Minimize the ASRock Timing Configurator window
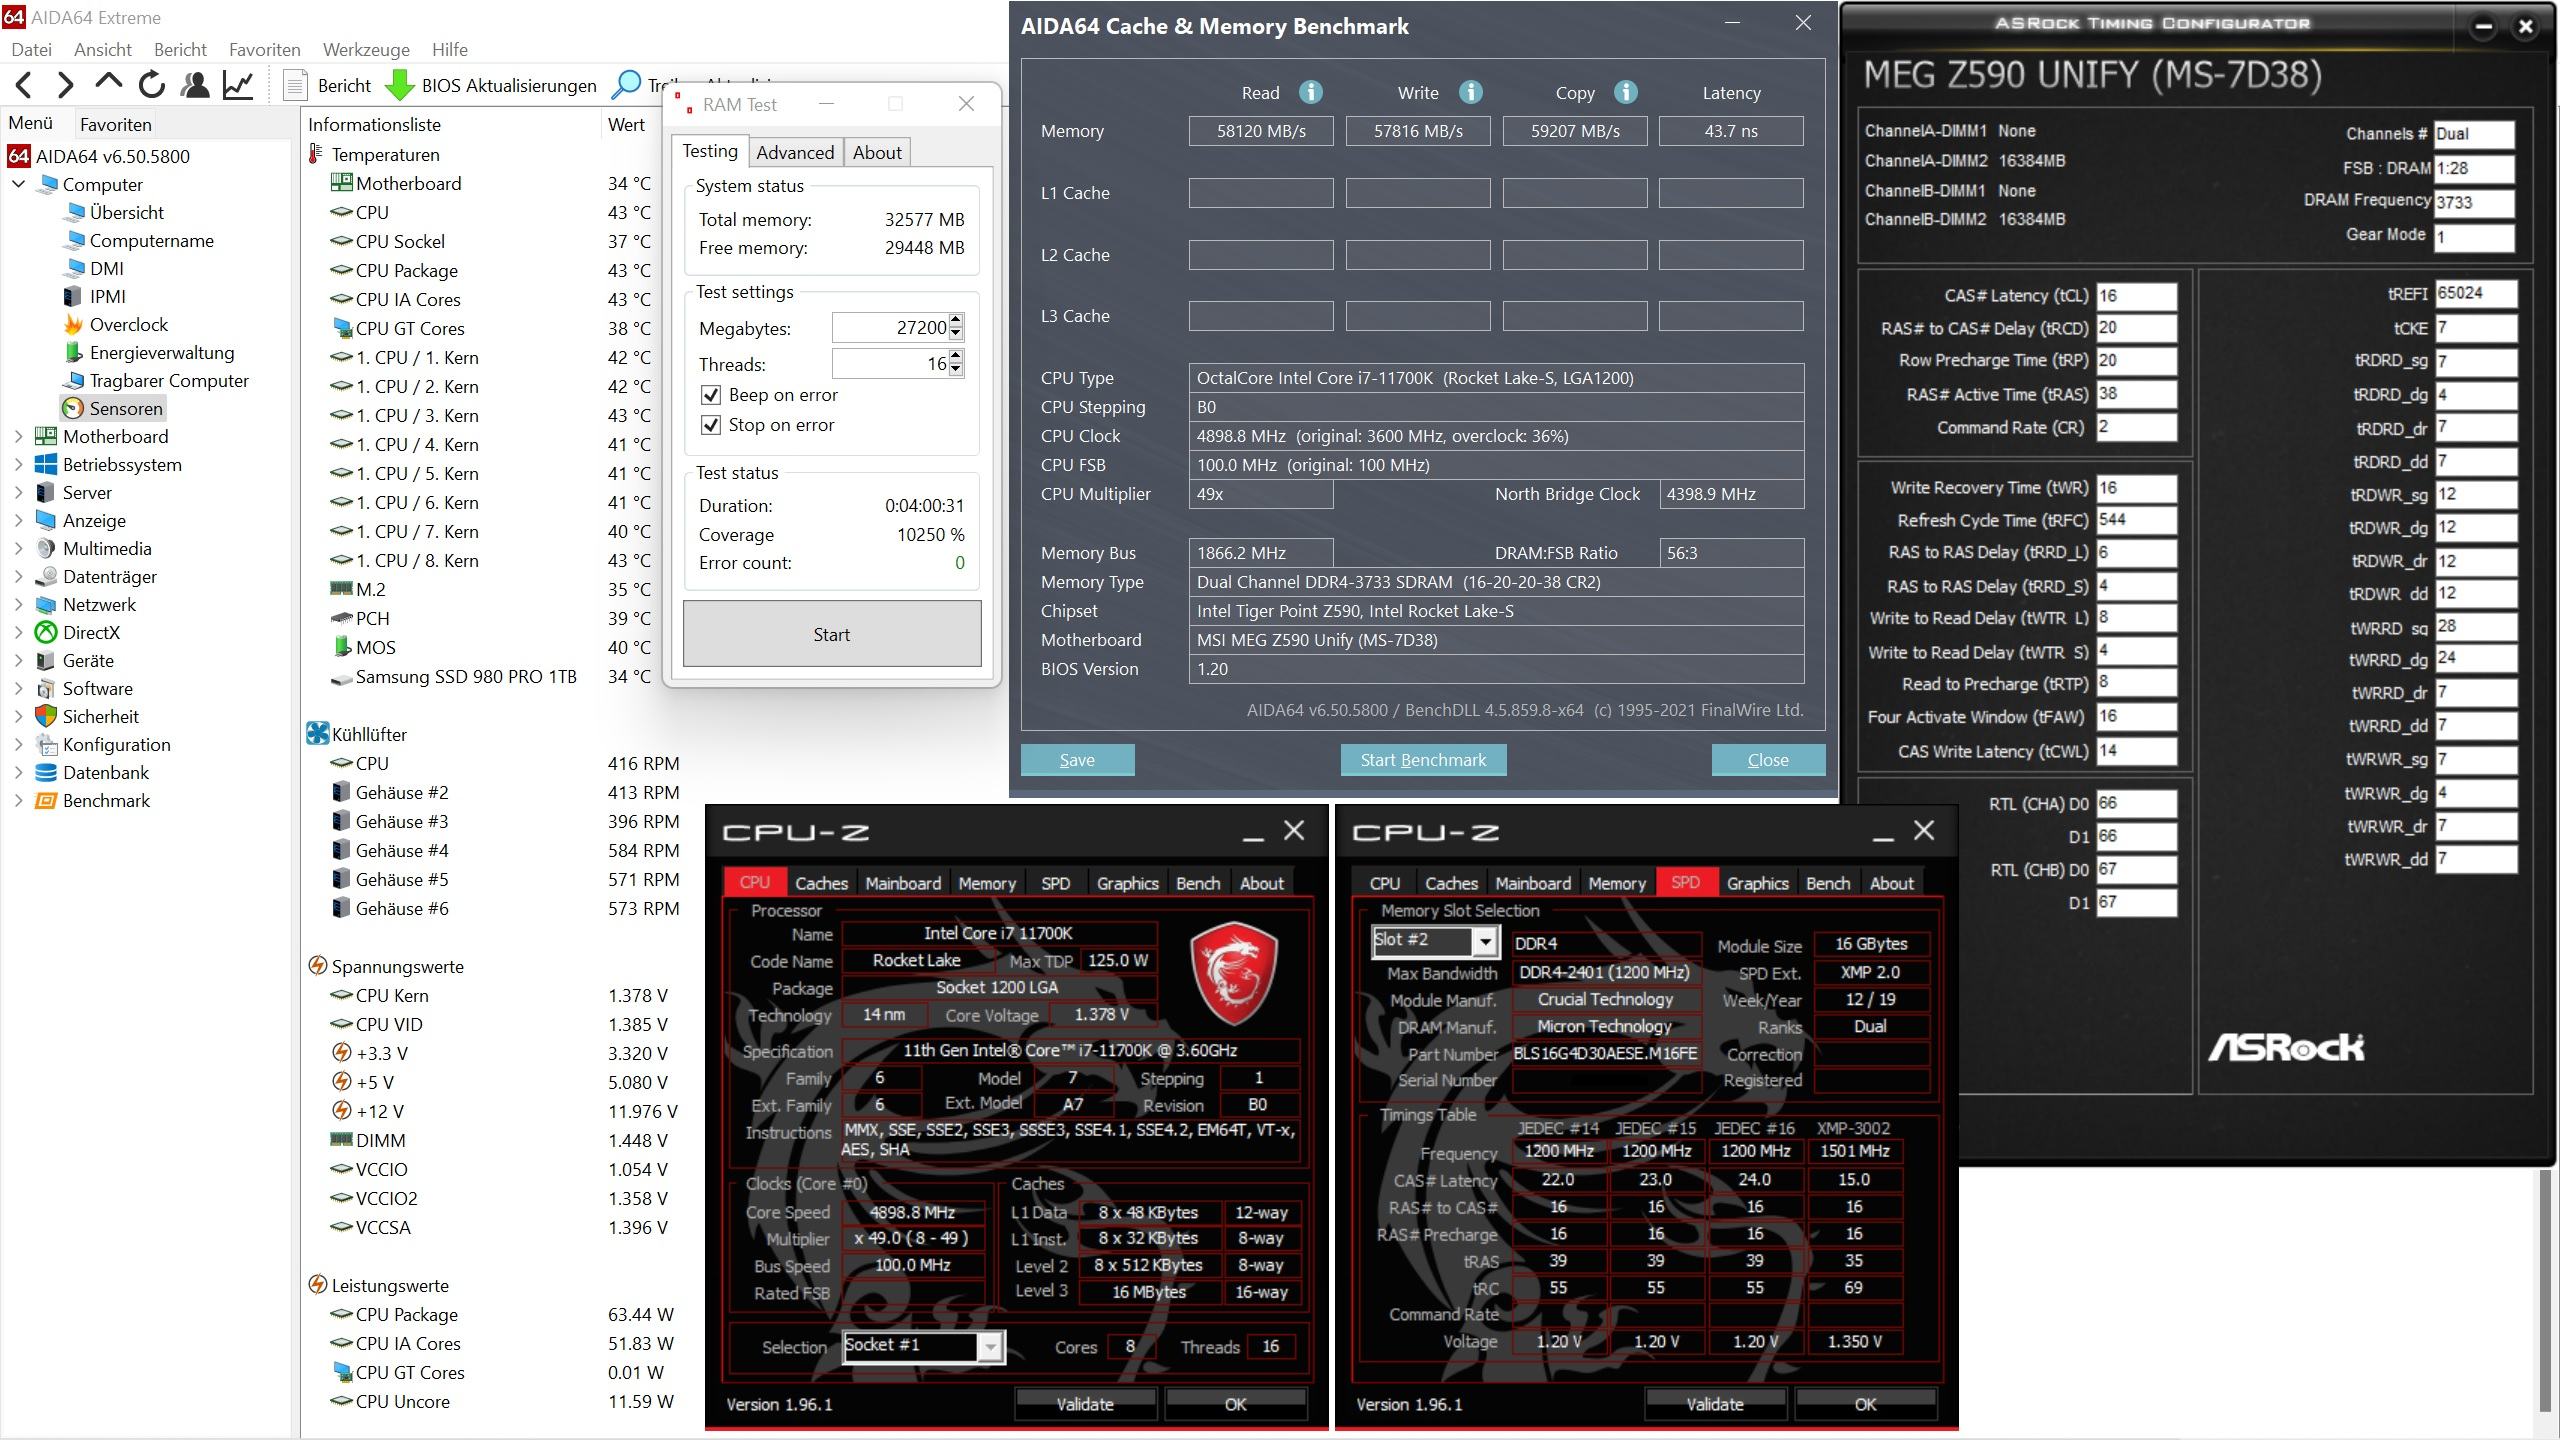Image resolution: width=2560 pixels, height=1440 pixels. 2483,27
